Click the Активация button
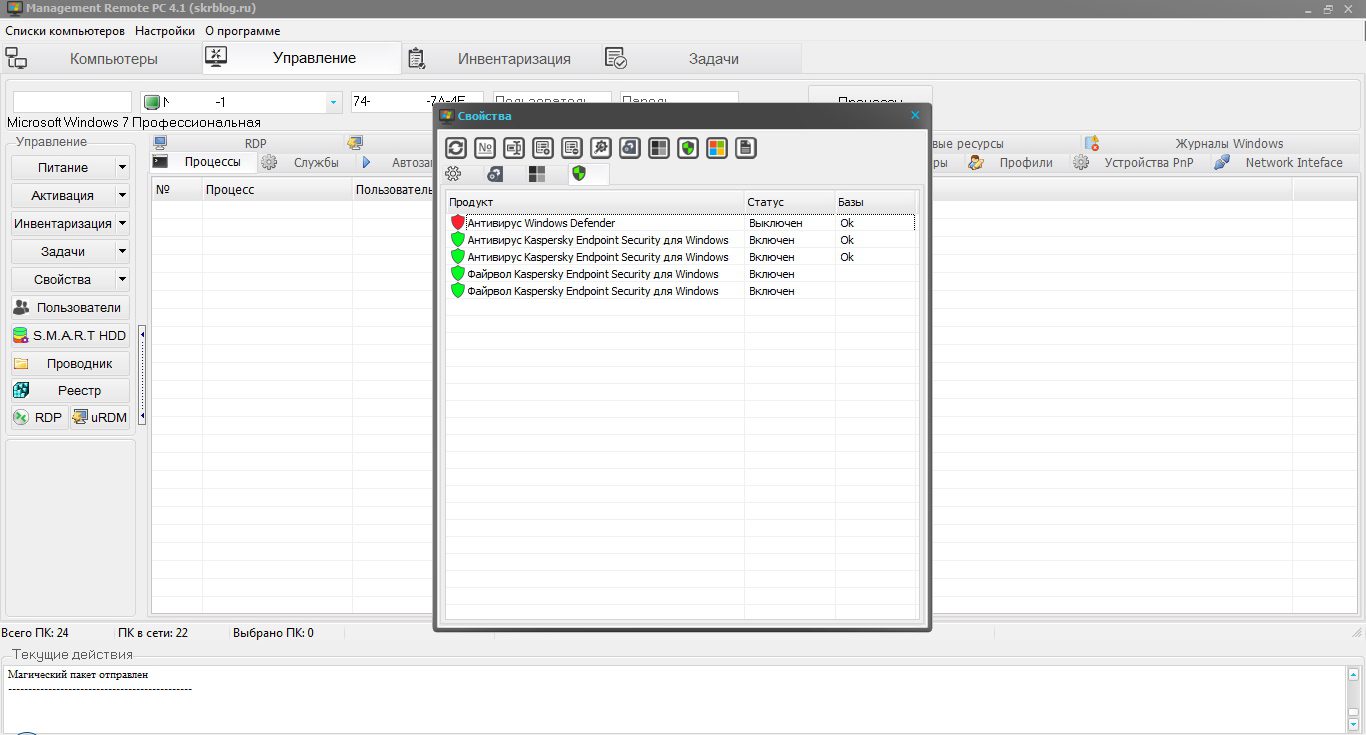This screenshot has height=735, width=1366. pos(63,195)
